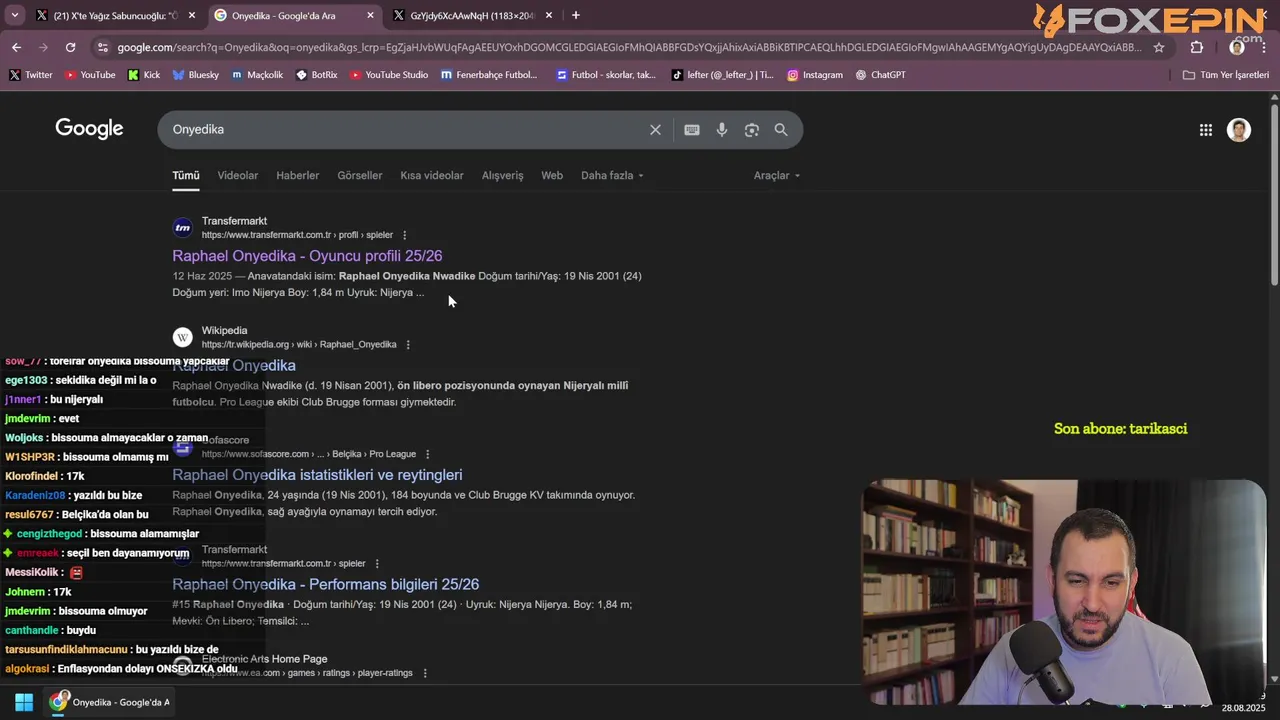Start a voice search with microphone

[722, 130]
